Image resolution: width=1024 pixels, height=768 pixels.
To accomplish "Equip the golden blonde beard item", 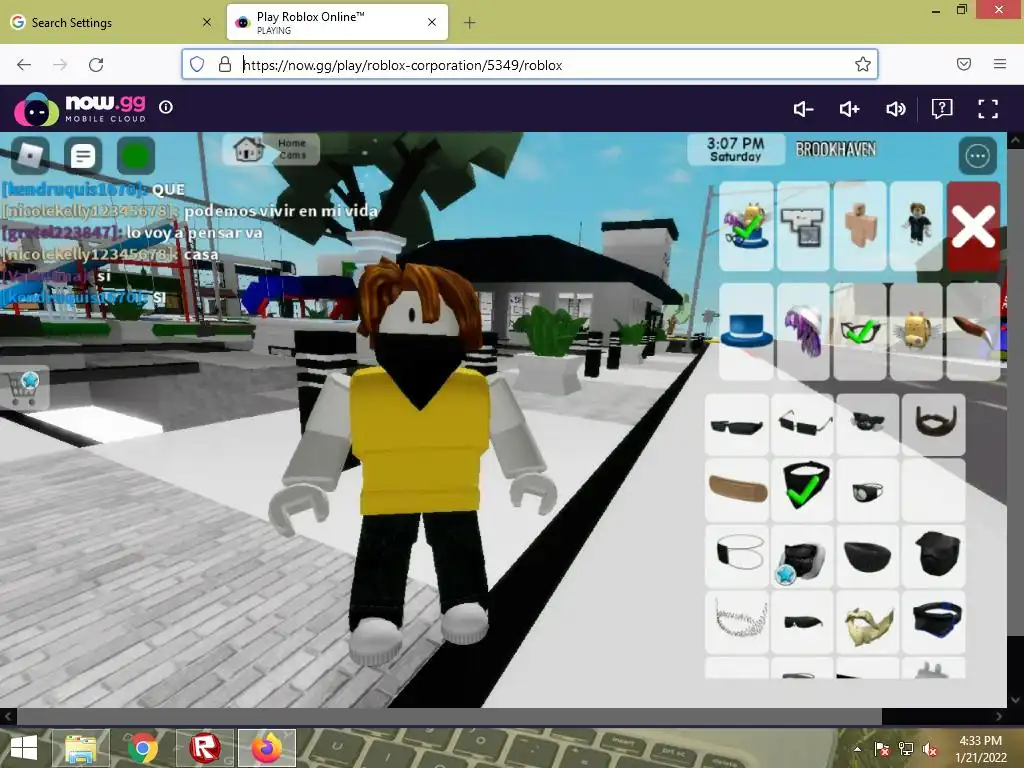I will tap(868, 622).
